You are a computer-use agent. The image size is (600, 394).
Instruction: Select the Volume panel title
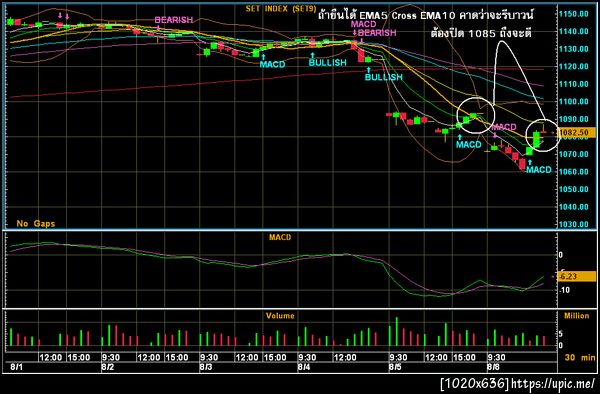[280, 316]
